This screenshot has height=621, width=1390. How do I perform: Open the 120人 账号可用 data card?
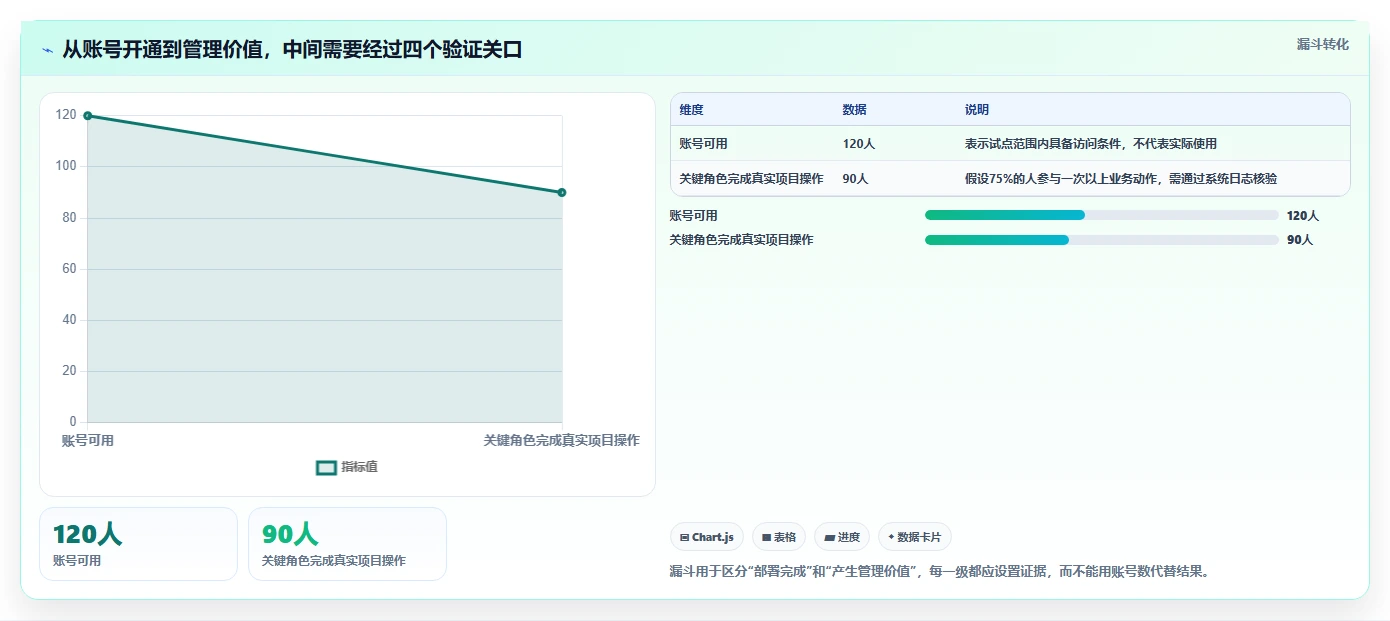(x=138, y=544)
